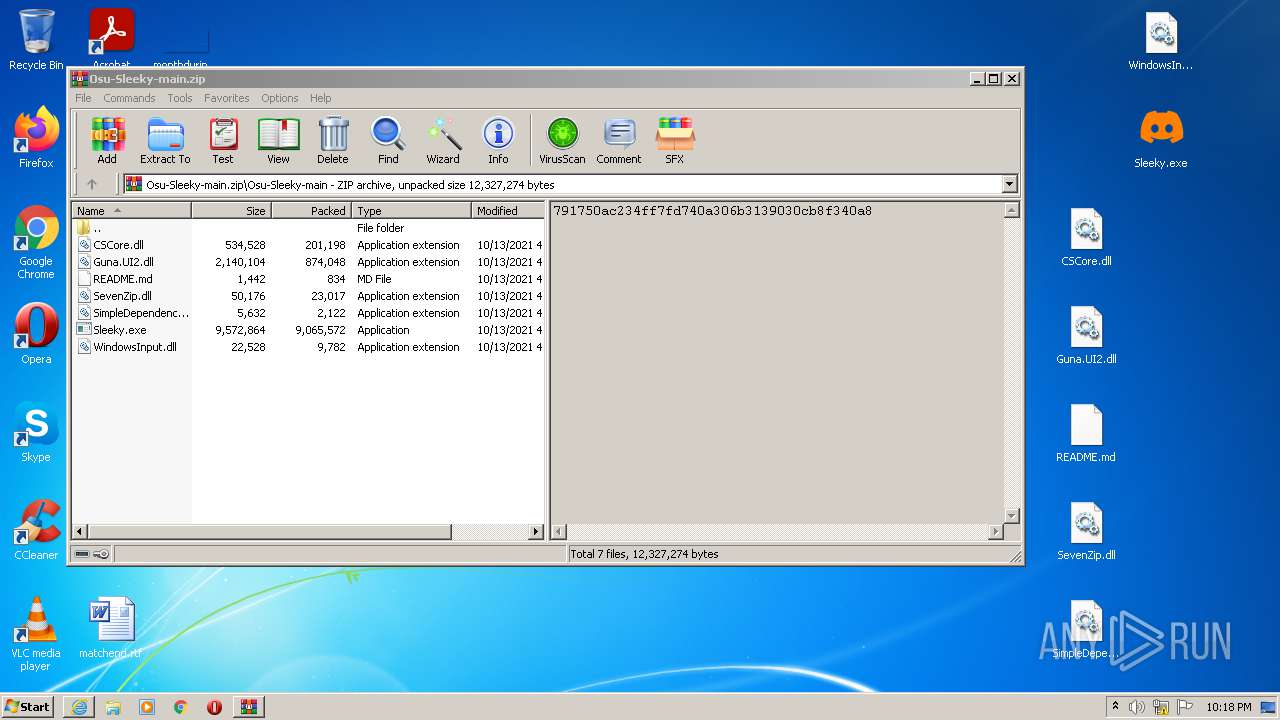Viewport: 1280px width, 720px height.
Task: Open the Favorites menu
Action: coord(227,98)
